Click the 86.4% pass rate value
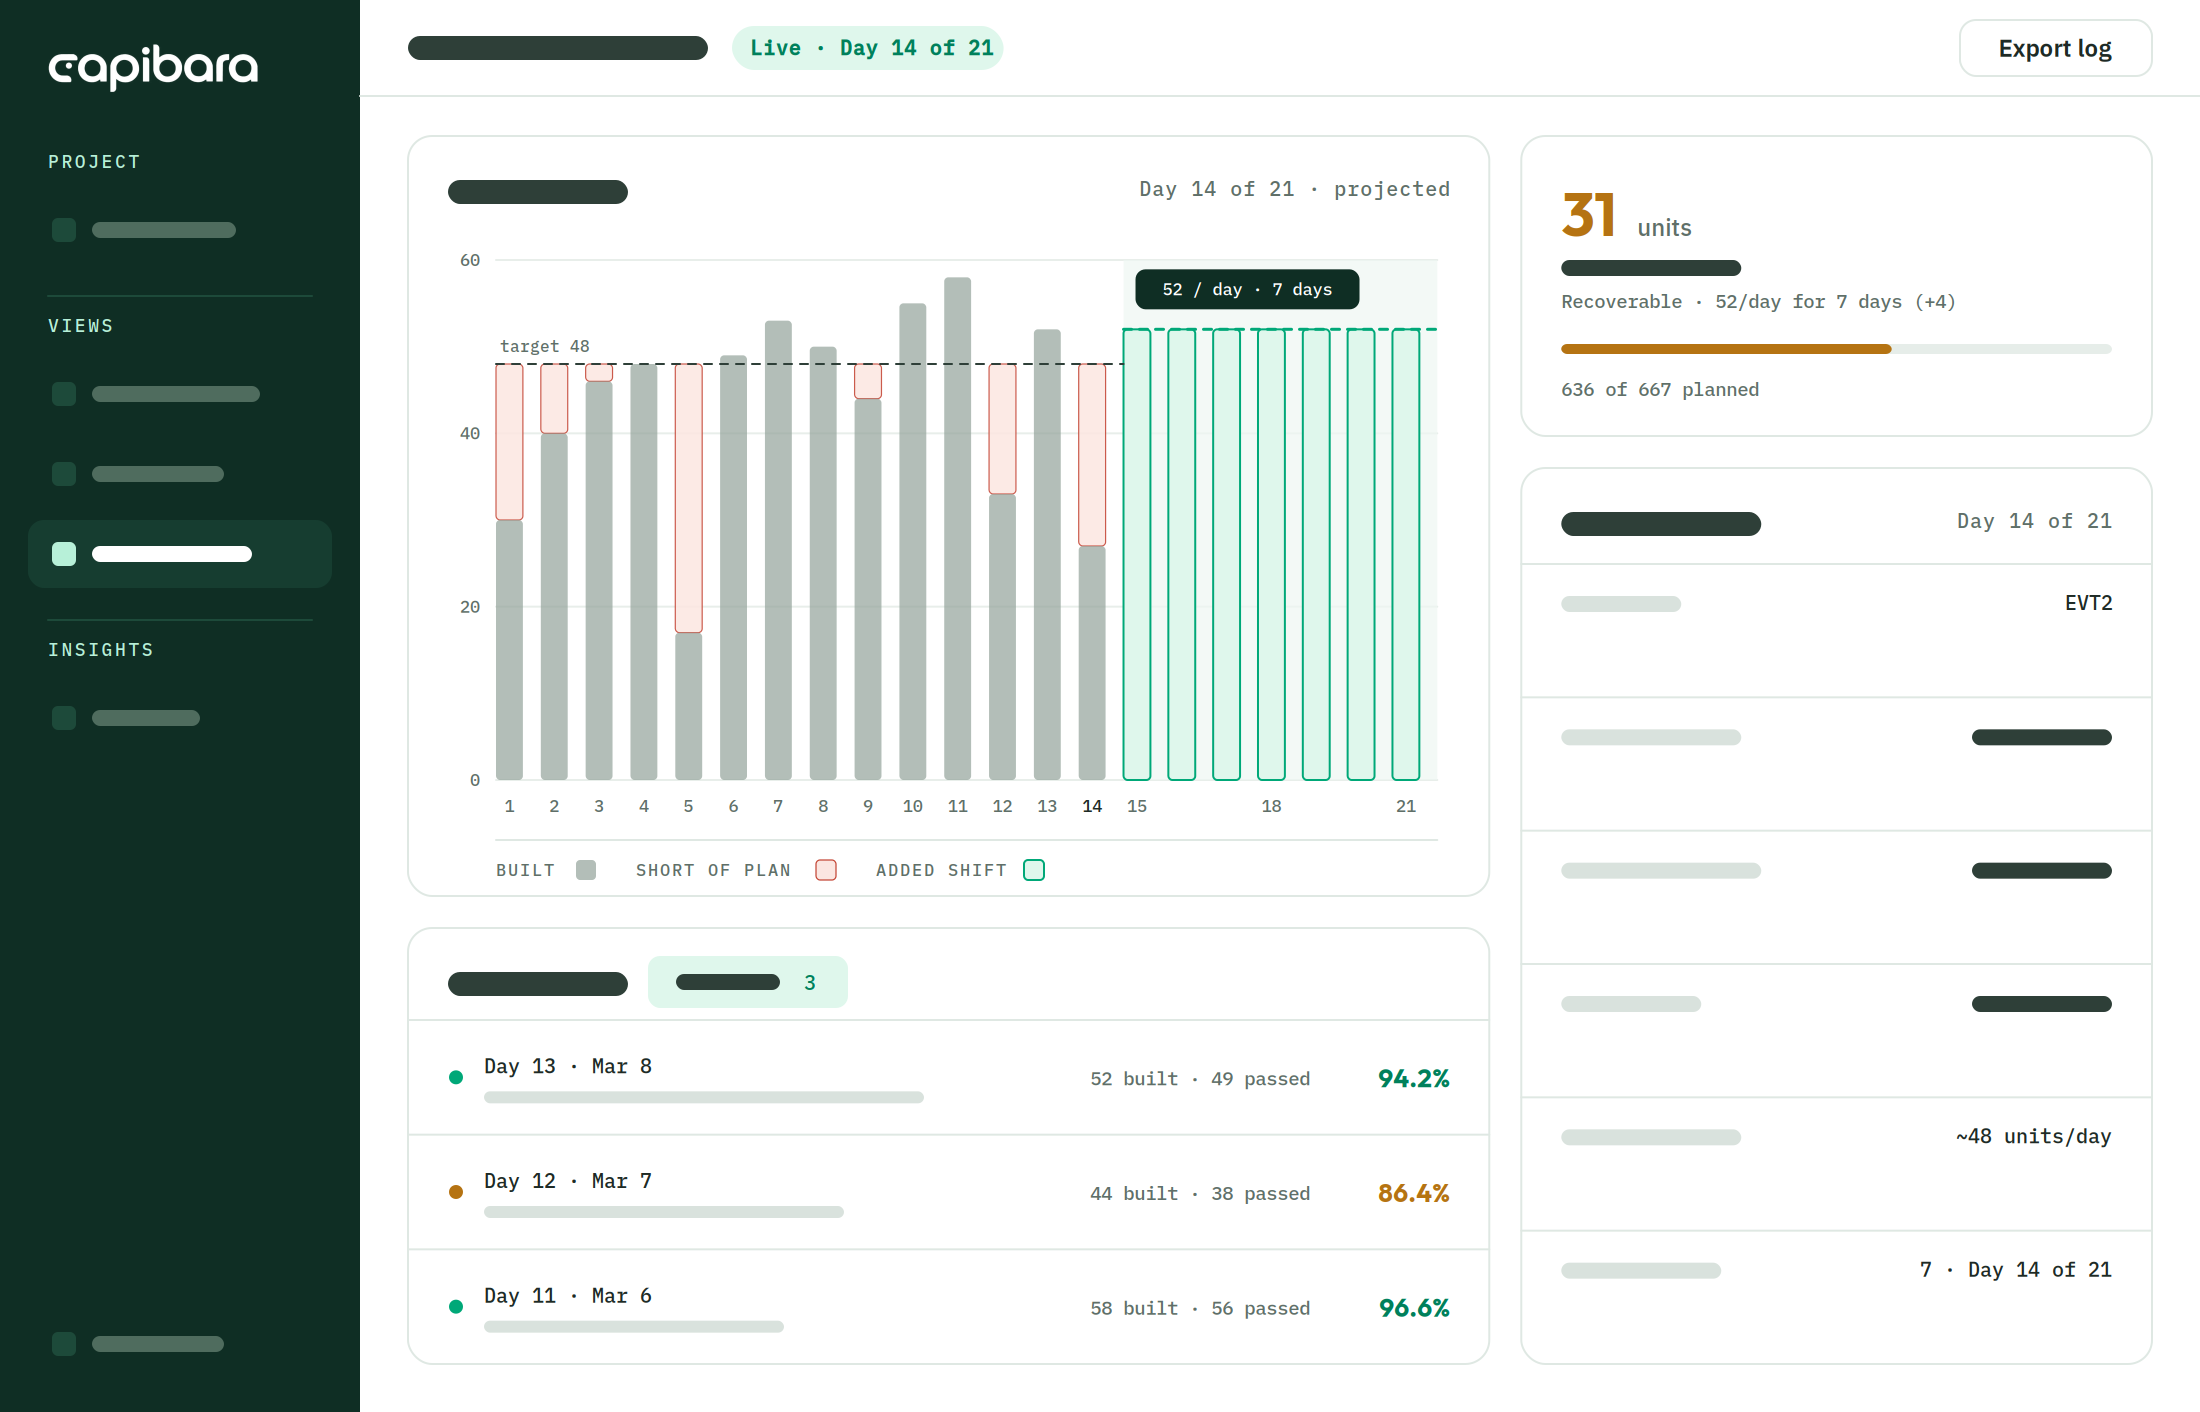 (1413, 1193)
